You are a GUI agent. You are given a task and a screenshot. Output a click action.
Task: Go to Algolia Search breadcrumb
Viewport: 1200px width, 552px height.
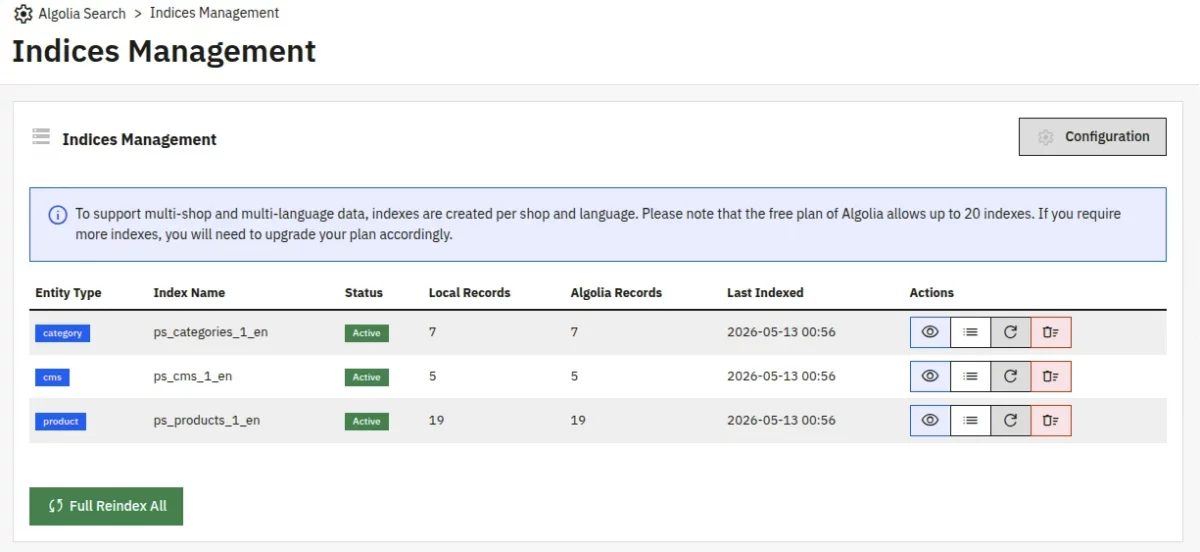tap(82, 14)
